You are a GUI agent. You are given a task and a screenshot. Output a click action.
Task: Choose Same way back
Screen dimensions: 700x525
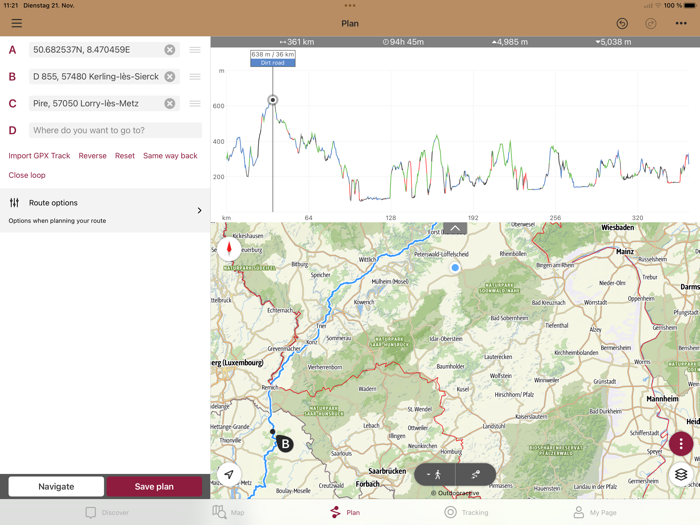pos(170,156)
